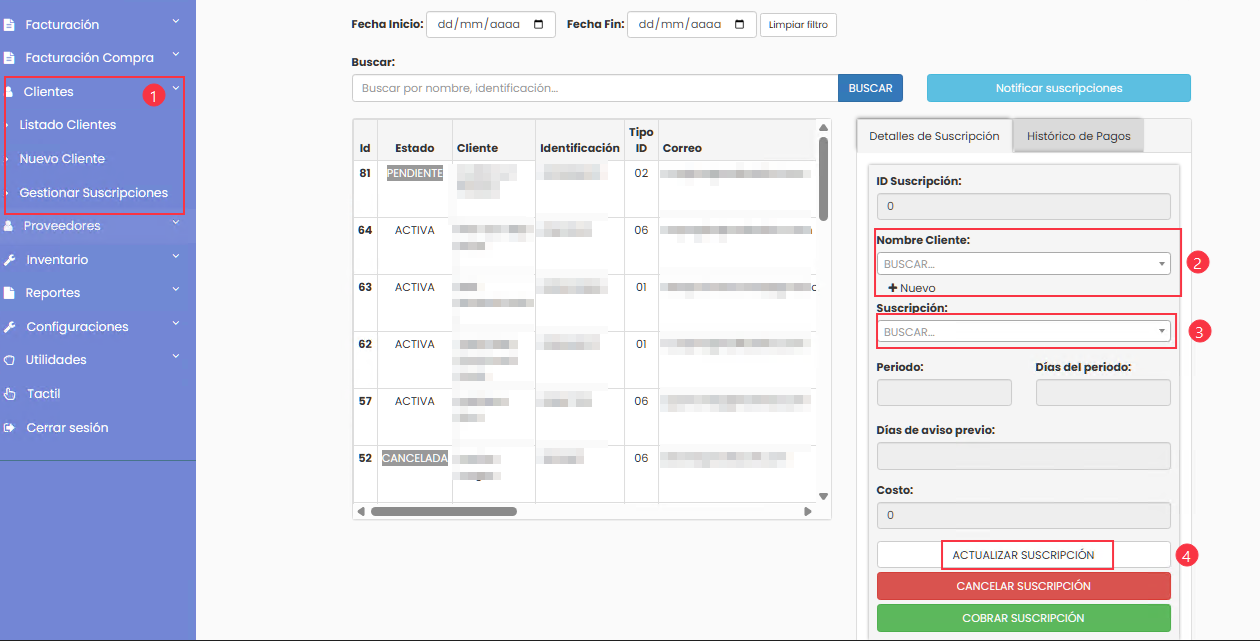The height and width of the screenshot is (641, 1260).
Task: Click the Periodo field
Action: 944,392
